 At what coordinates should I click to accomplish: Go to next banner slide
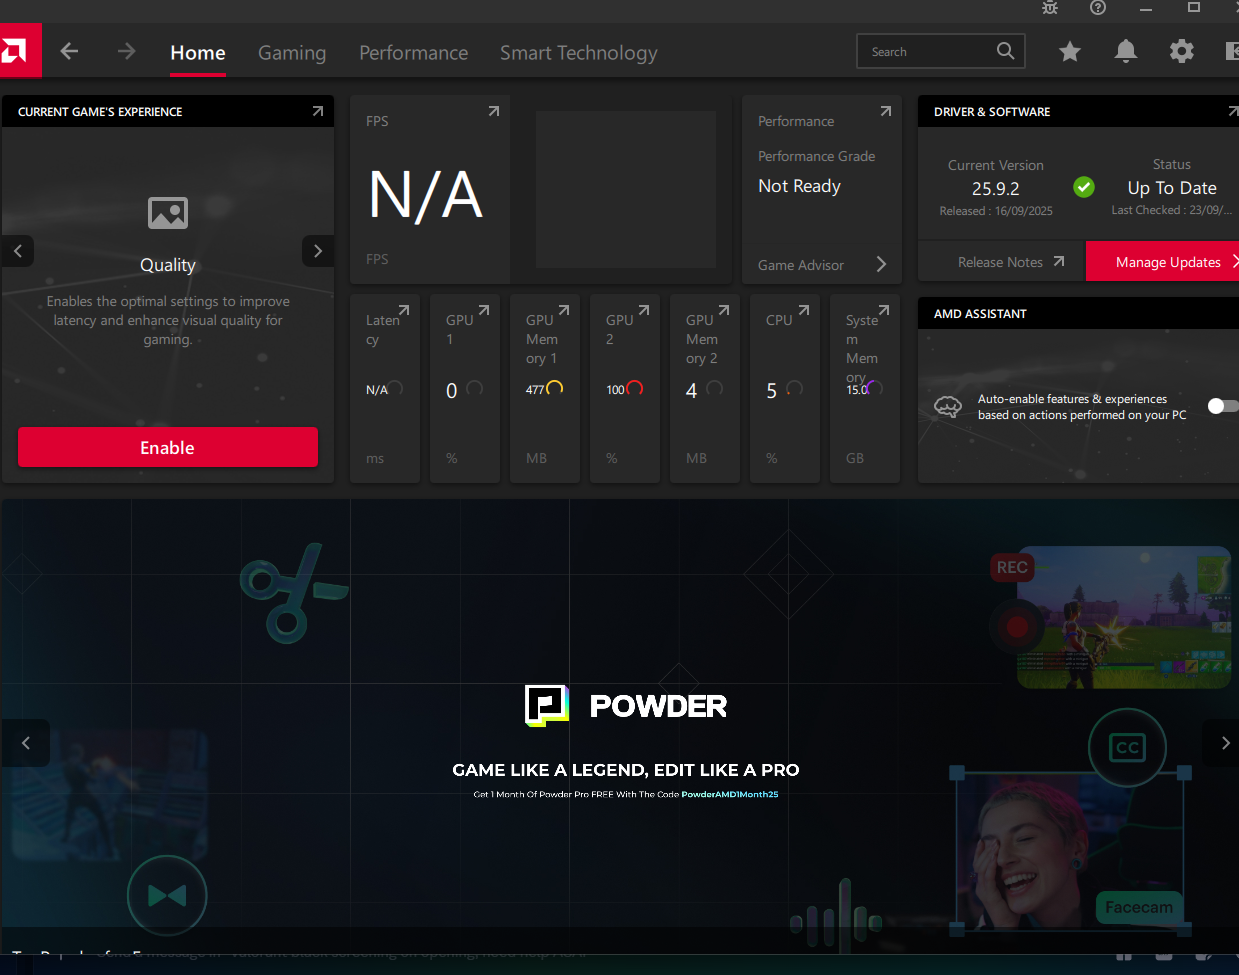[x=1224, y=743]
